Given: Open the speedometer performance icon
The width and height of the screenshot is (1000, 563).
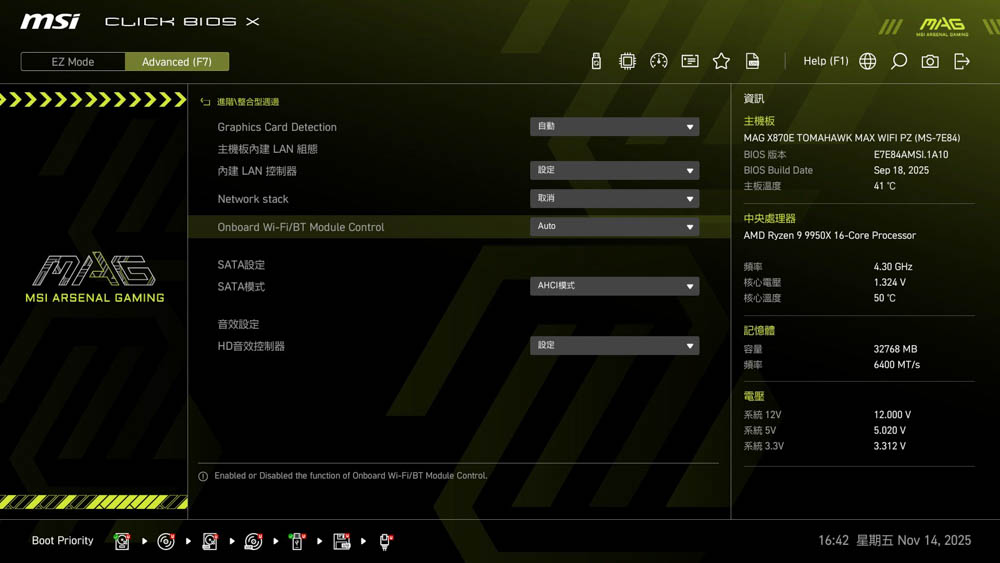Looking at the screenshot, I should (x=658, y=62).
